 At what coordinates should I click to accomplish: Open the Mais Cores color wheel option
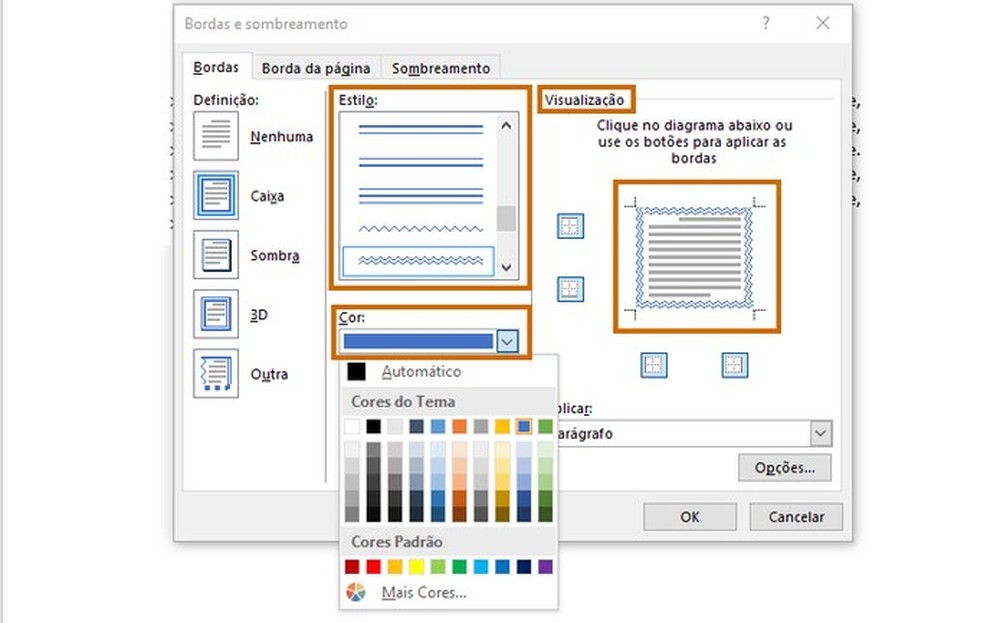click(356, 592)
